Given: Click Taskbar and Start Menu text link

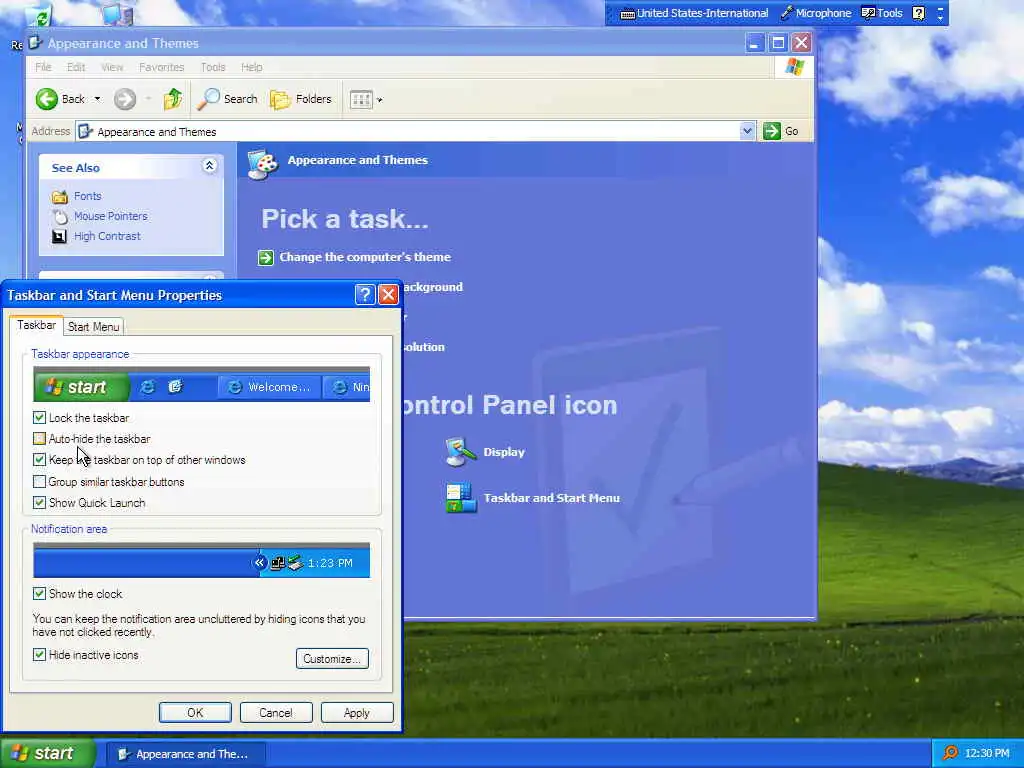Looking at the screenshot, I should [x=551, y=498].
